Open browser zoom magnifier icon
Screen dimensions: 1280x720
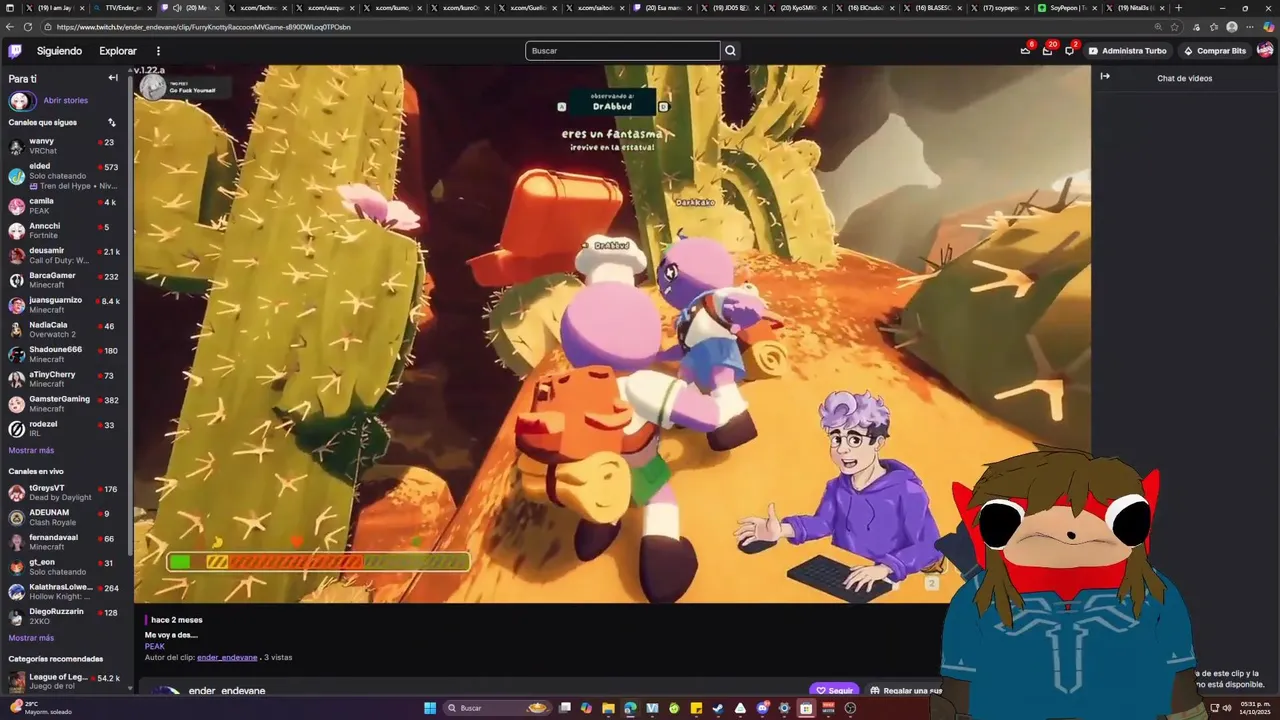(1158, 27)
